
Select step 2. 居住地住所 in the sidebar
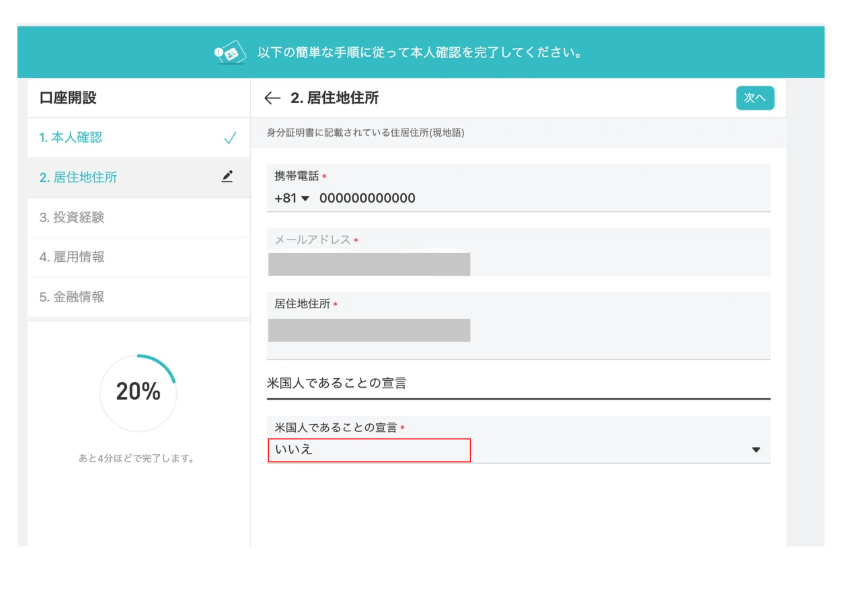pyautogui.click(x=78, y=177)
